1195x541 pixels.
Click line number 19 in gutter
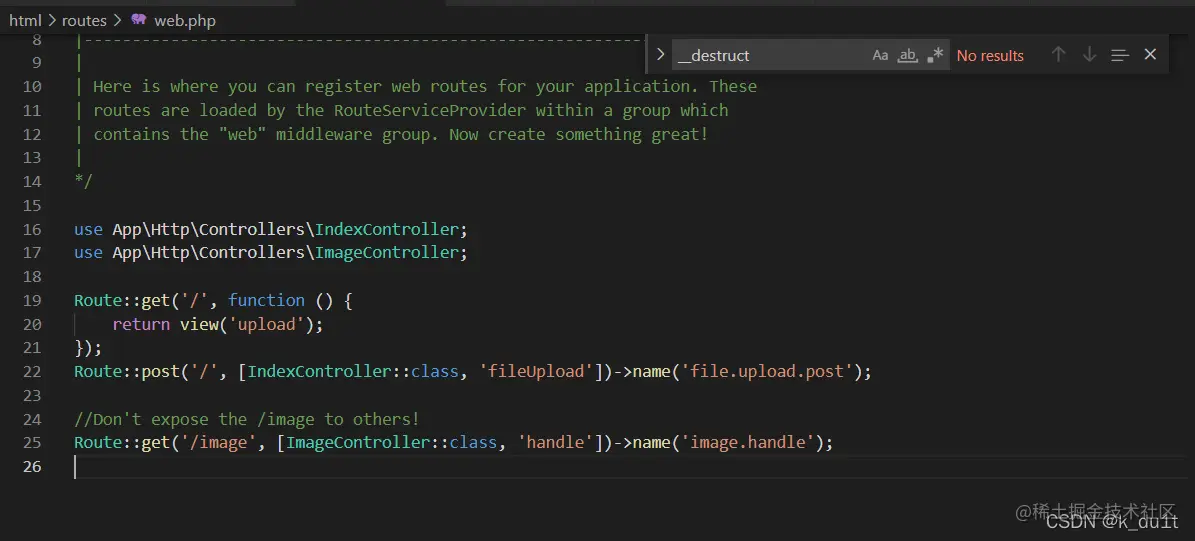[x=32, y=300]
